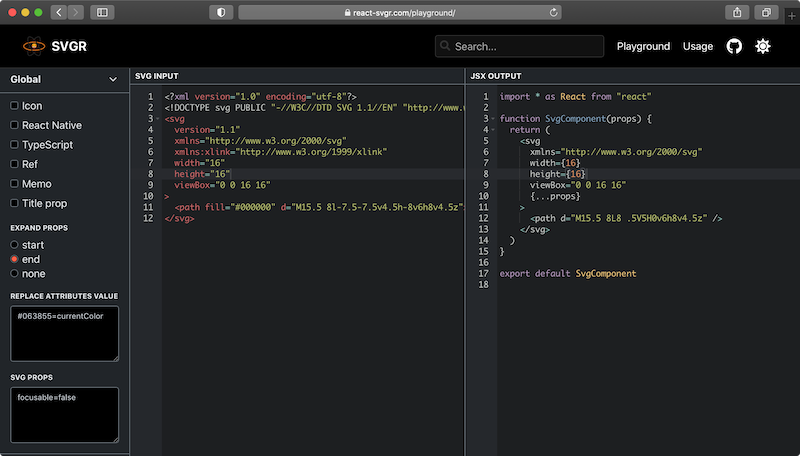Edit the Replace Attributes Value textarea
Viewport: 800px width, 456px height.
point(64,334)
